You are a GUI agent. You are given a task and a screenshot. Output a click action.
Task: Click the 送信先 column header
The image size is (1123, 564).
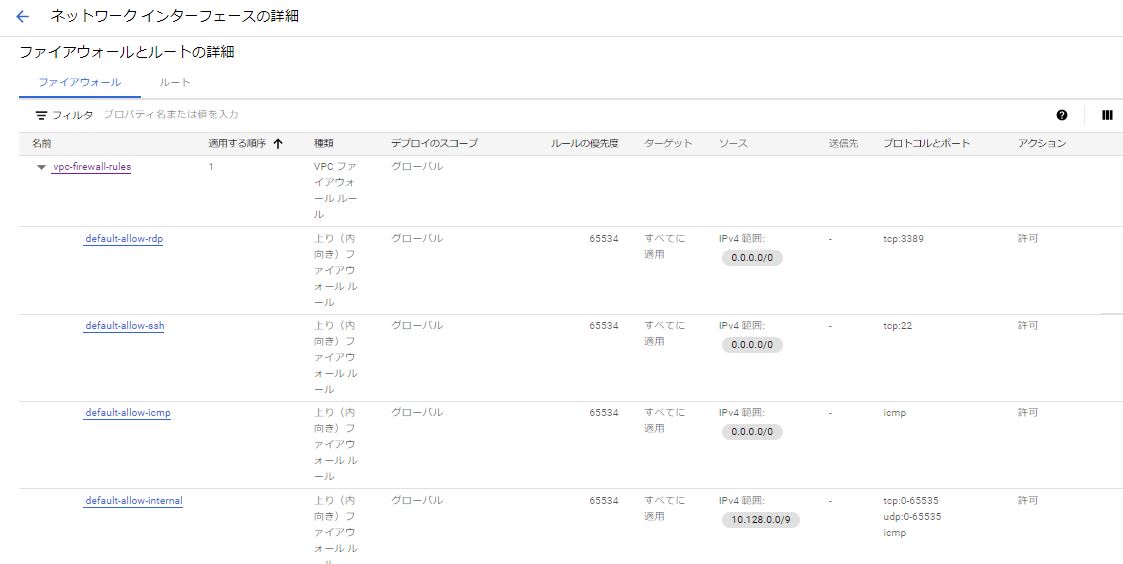tap(844, 143)
